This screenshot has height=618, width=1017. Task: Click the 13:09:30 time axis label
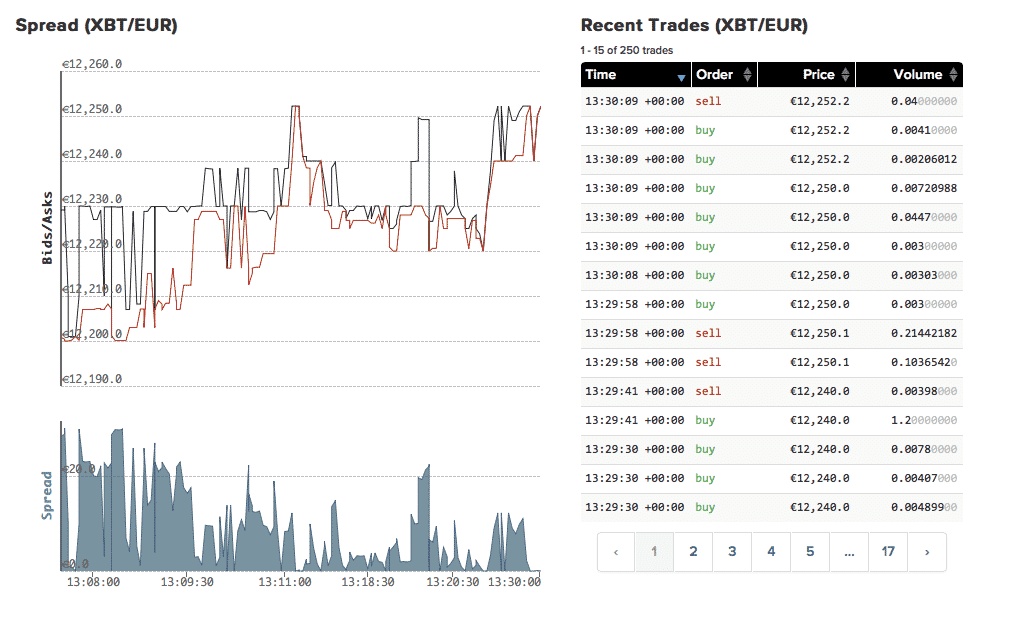click(187, 582)
